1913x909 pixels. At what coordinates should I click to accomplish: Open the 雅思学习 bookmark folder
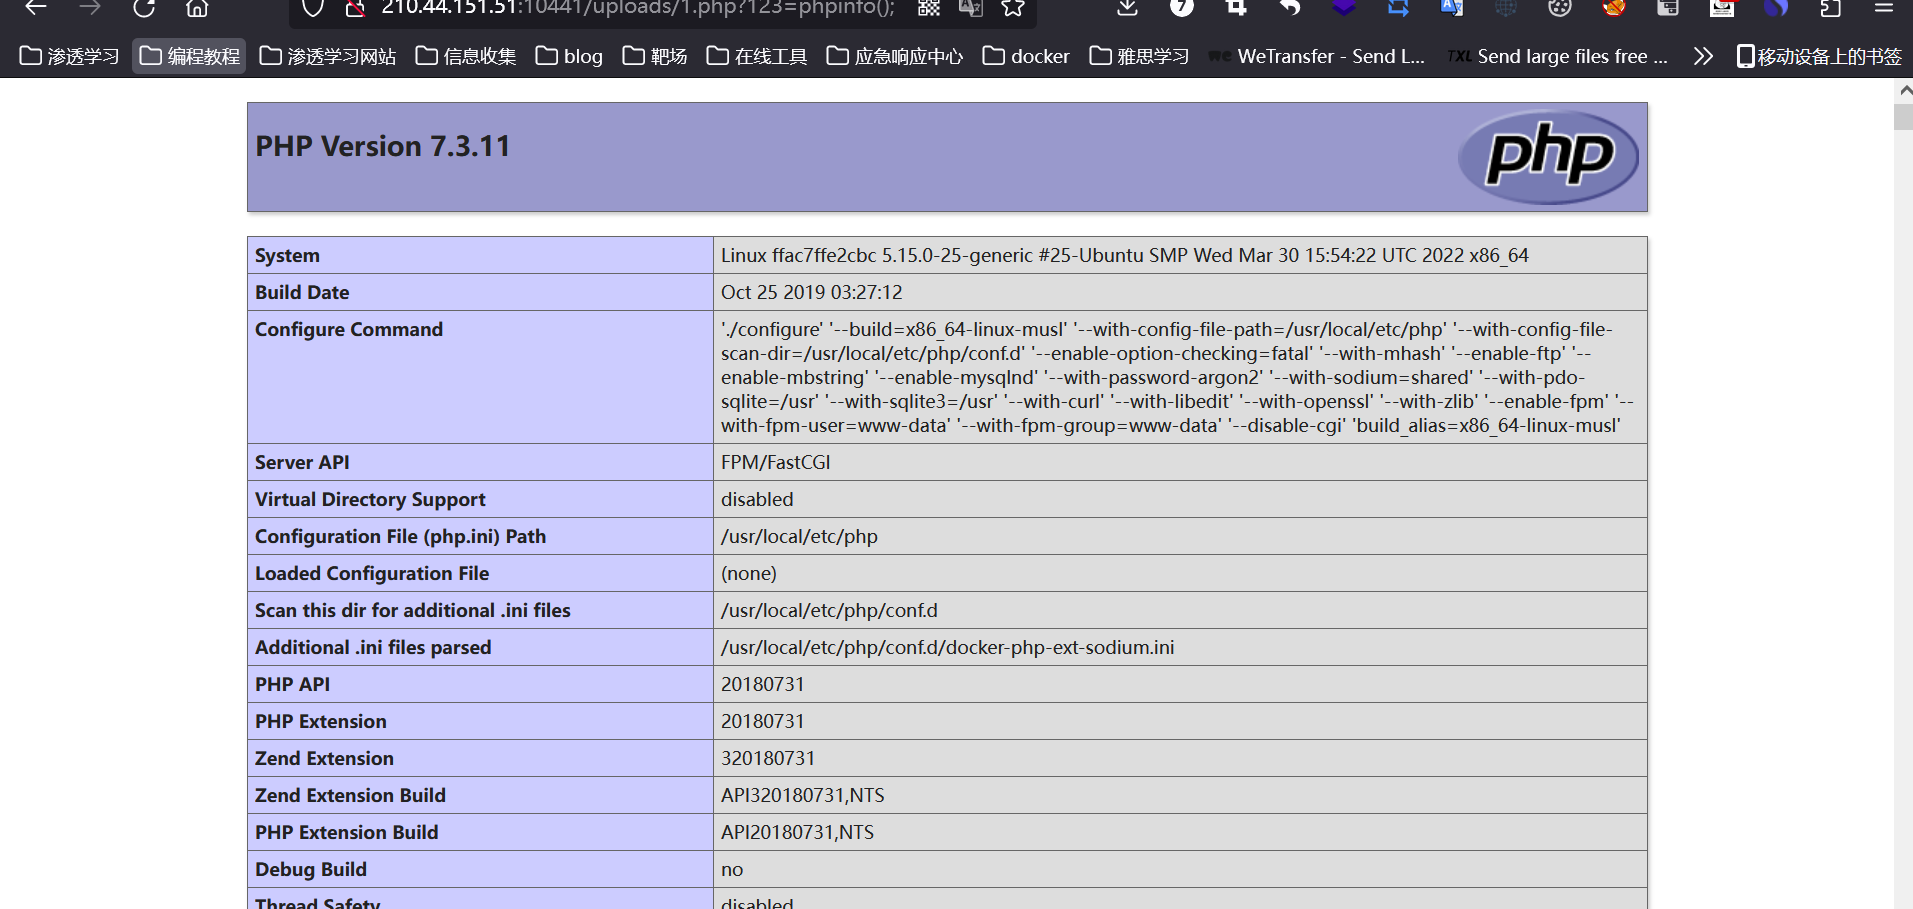click(1139, 56)
